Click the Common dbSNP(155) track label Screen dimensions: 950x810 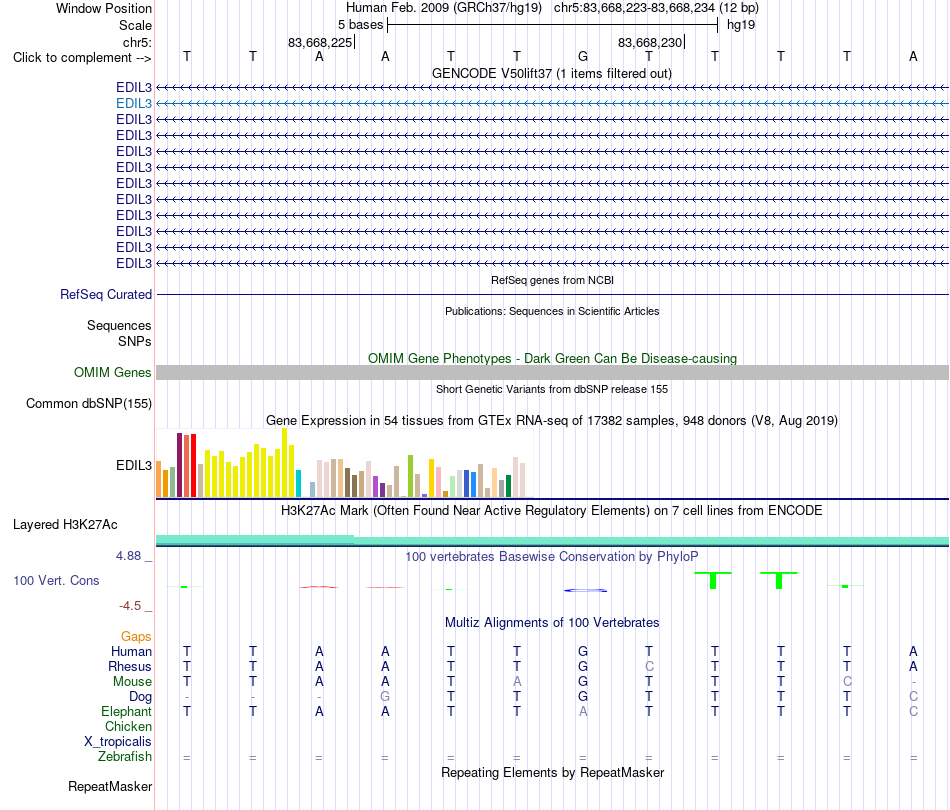click(x=89, y=403)
